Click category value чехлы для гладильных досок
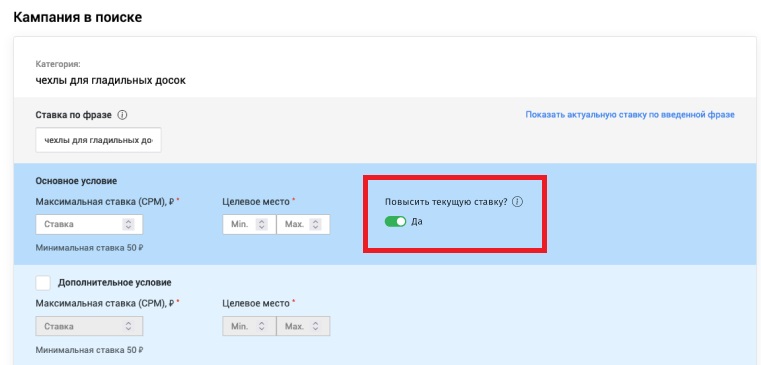Screen dimensions: 761x365 111,80
